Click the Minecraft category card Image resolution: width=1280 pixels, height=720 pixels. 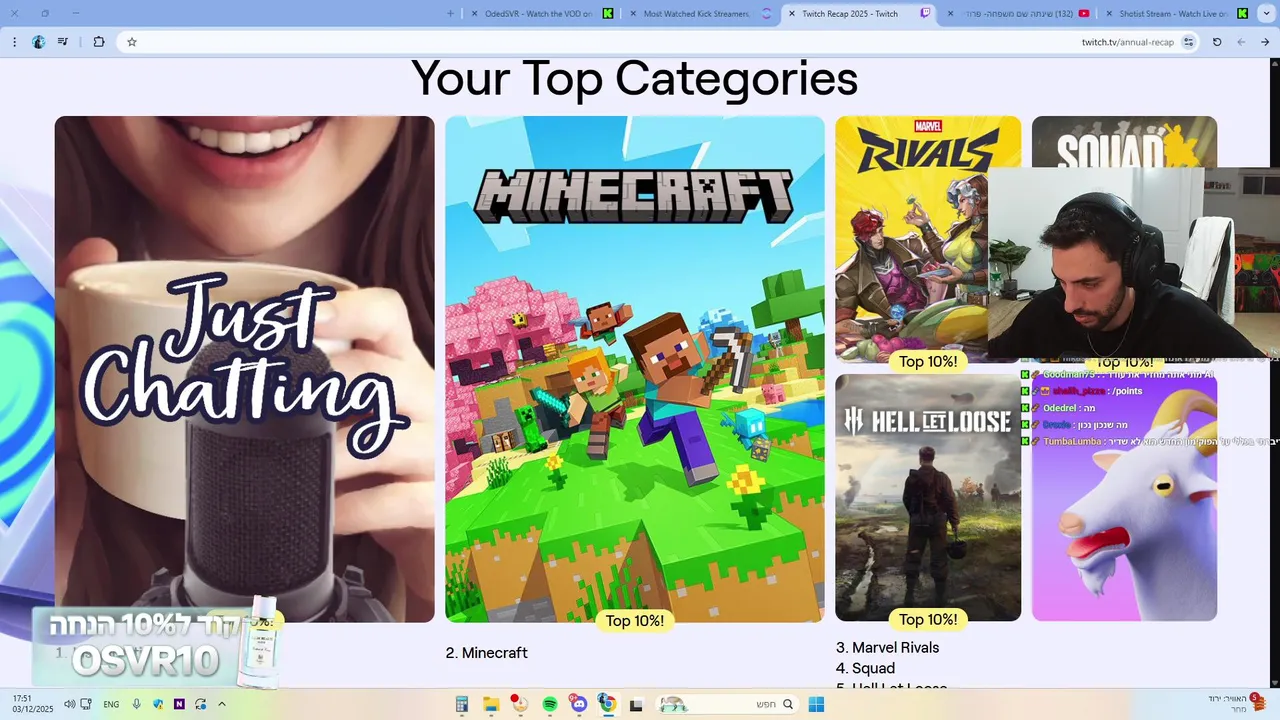pos(635,369)
